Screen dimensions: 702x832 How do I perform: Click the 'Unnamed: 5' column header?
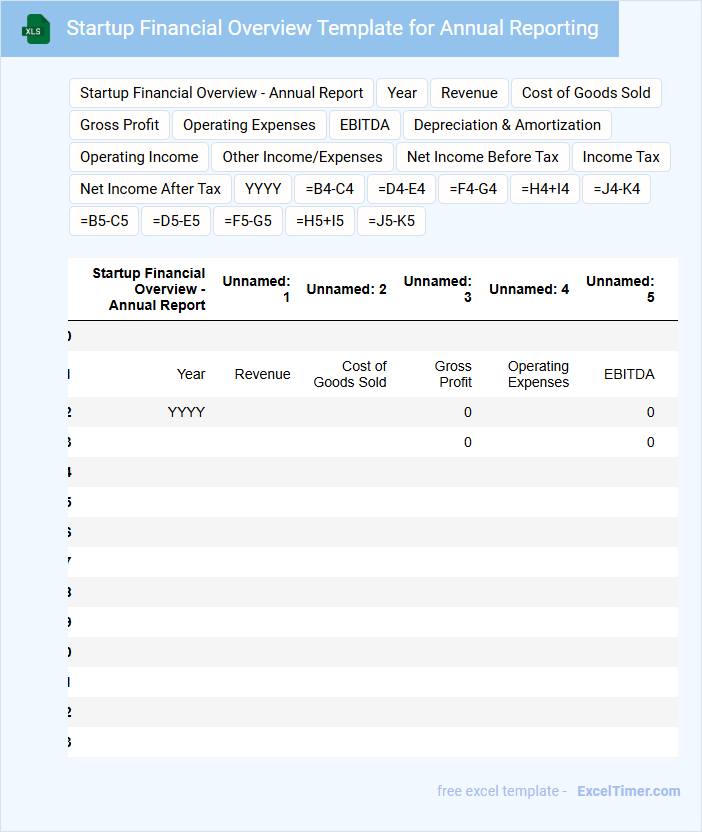(x=620, y=289)
